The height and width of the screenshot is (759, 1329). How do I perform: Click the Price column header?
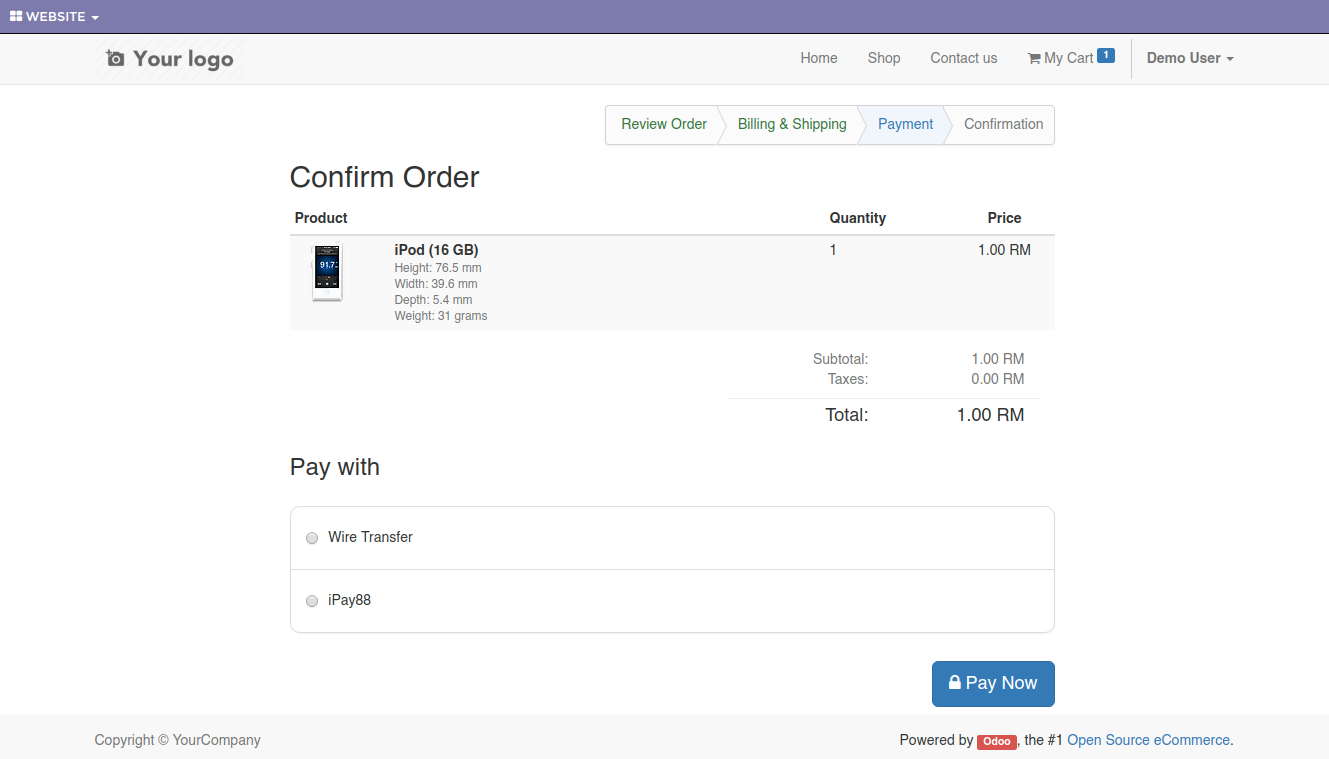1004,218
